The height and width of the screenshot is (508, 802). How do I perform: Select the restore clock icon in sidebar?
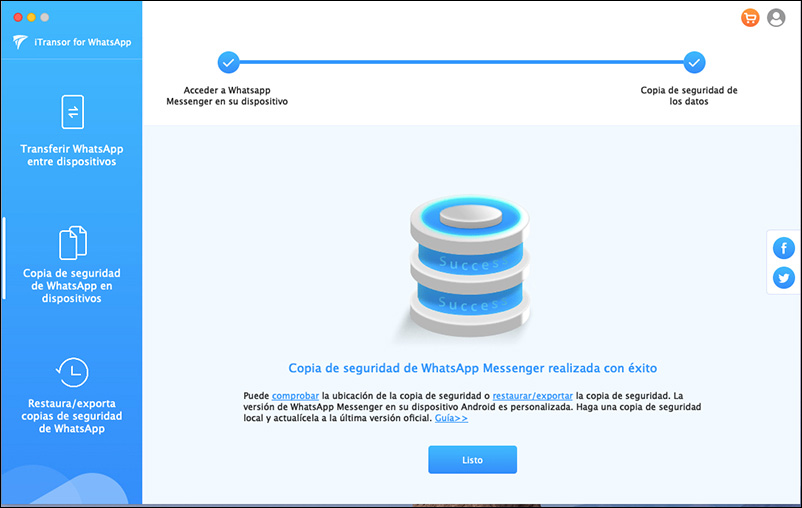coord(72,372)
